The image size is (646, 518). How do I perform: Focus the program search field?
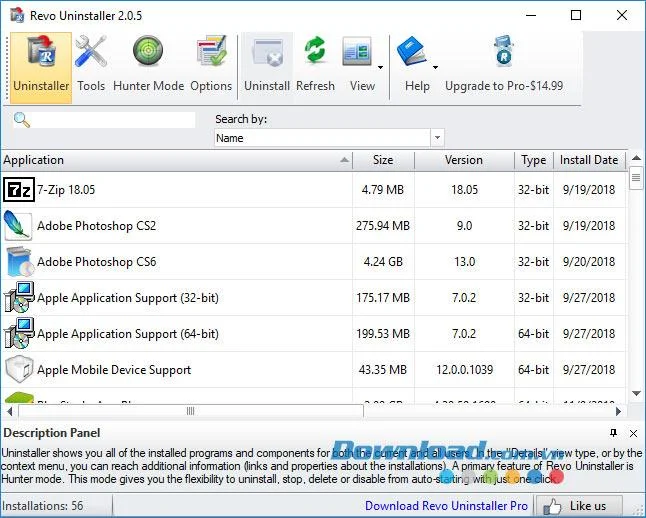pyautogui.click(x=112, y=120)
